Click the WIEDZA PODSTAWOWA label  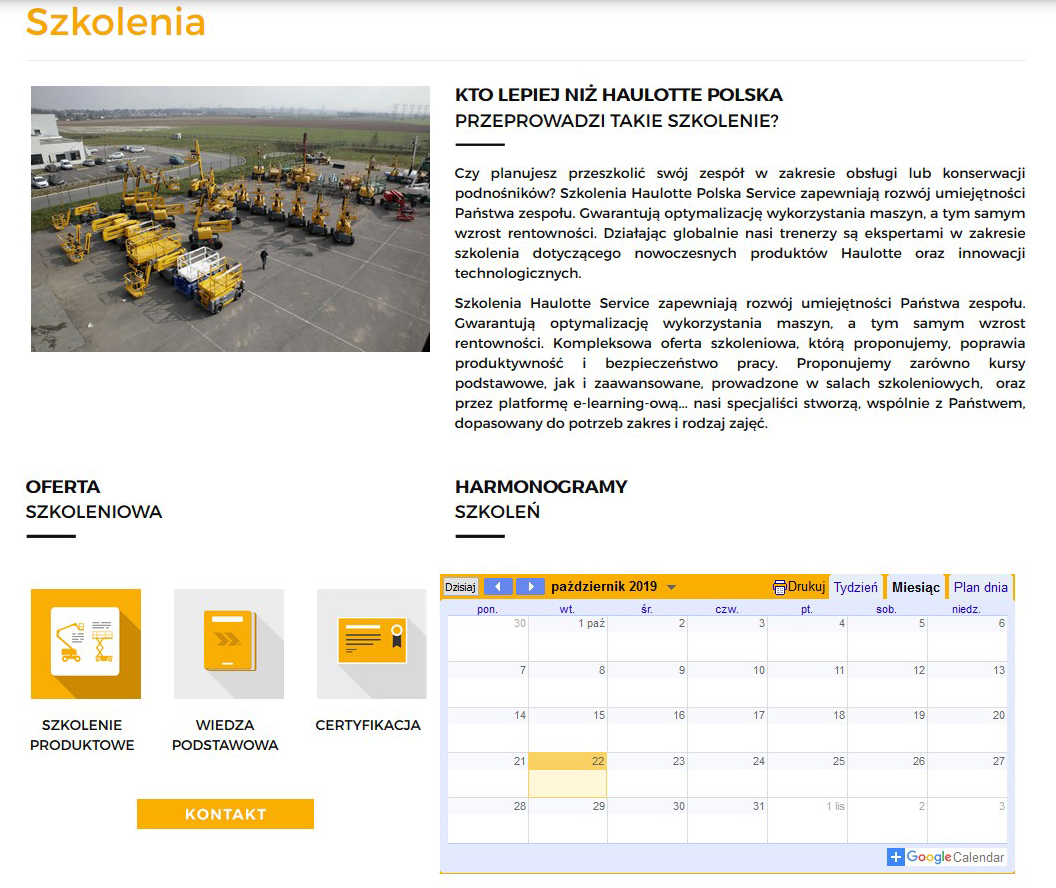pos(225,735)
